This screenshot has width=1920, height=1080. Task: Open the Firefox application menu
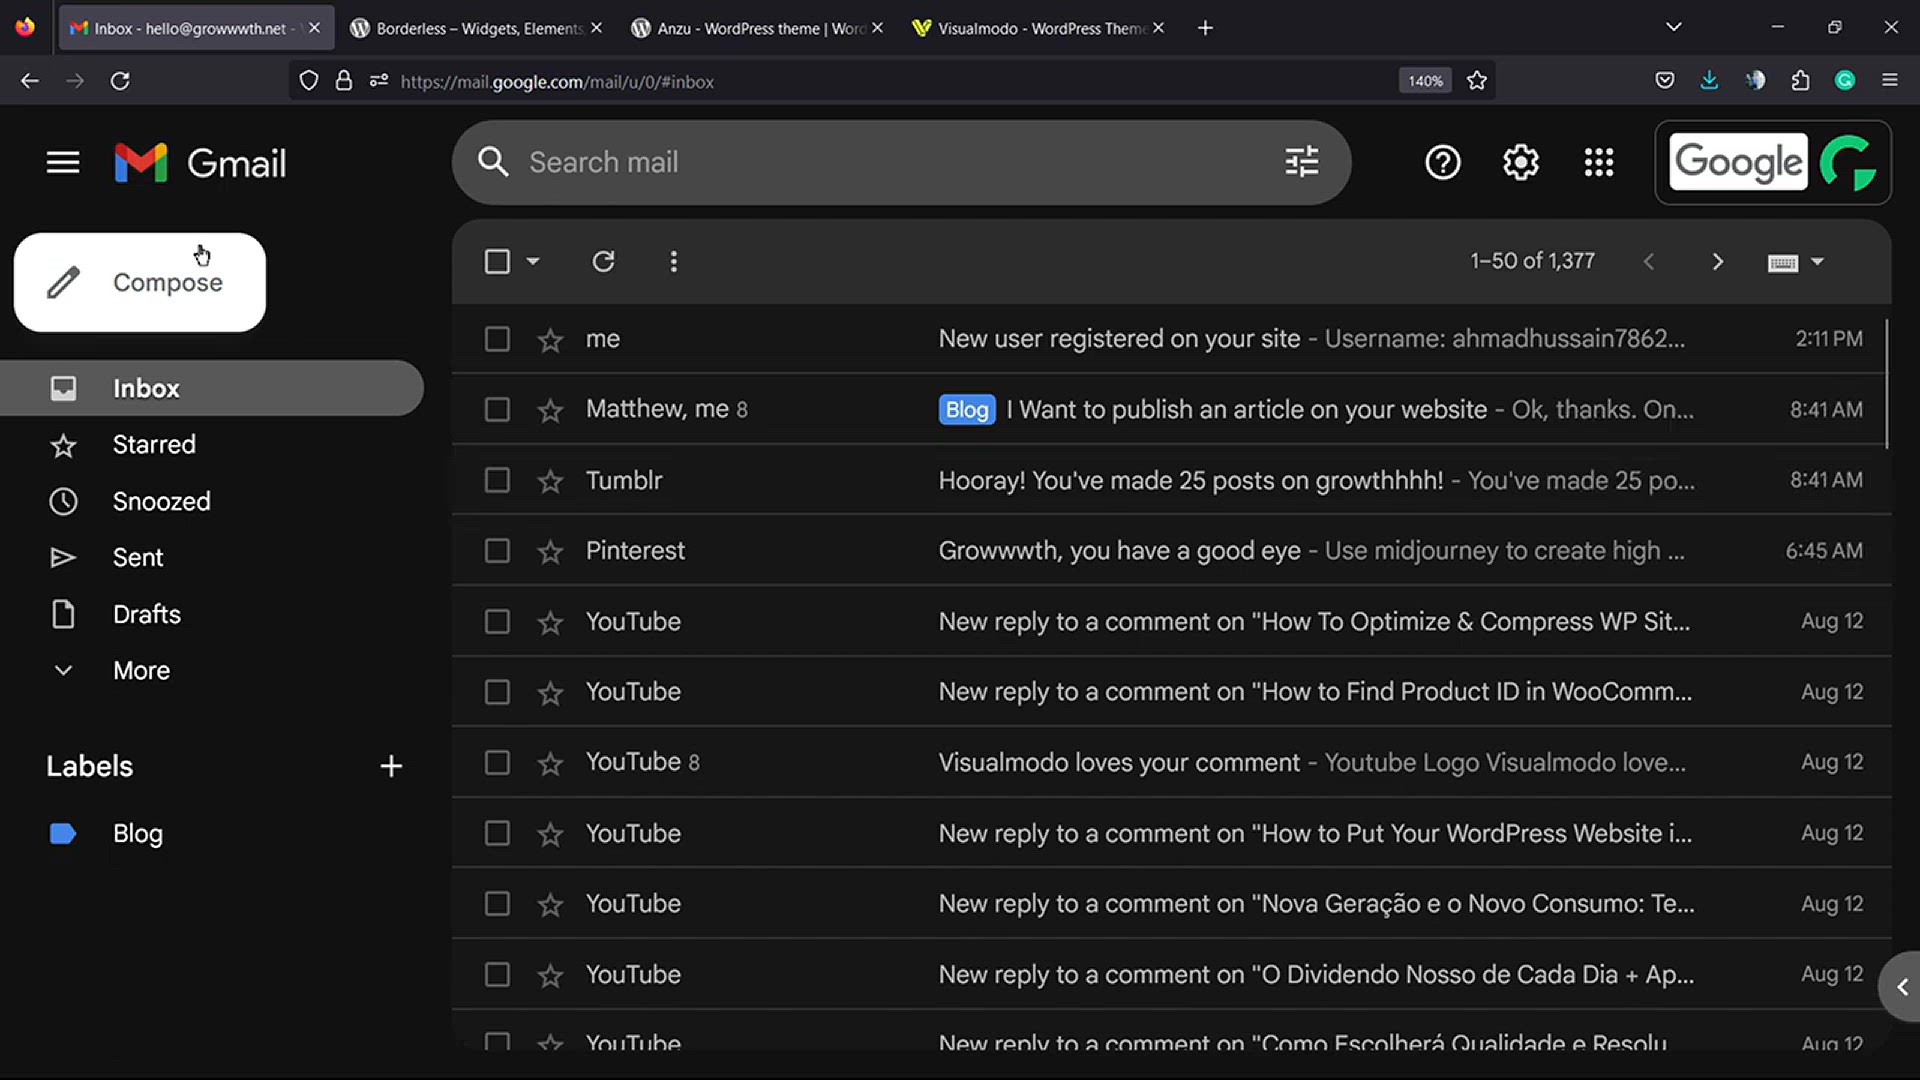[x=1889, y=80]
